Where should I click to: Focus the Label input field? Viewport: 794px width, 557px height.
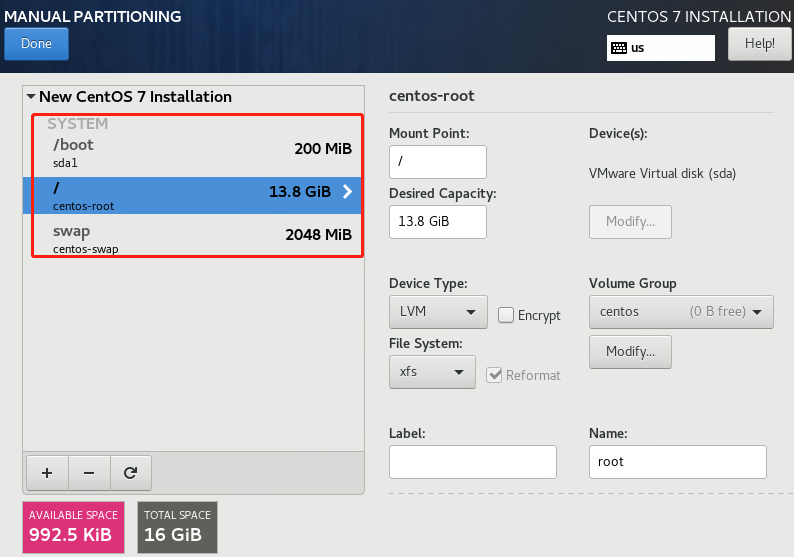tap(473, 462)
